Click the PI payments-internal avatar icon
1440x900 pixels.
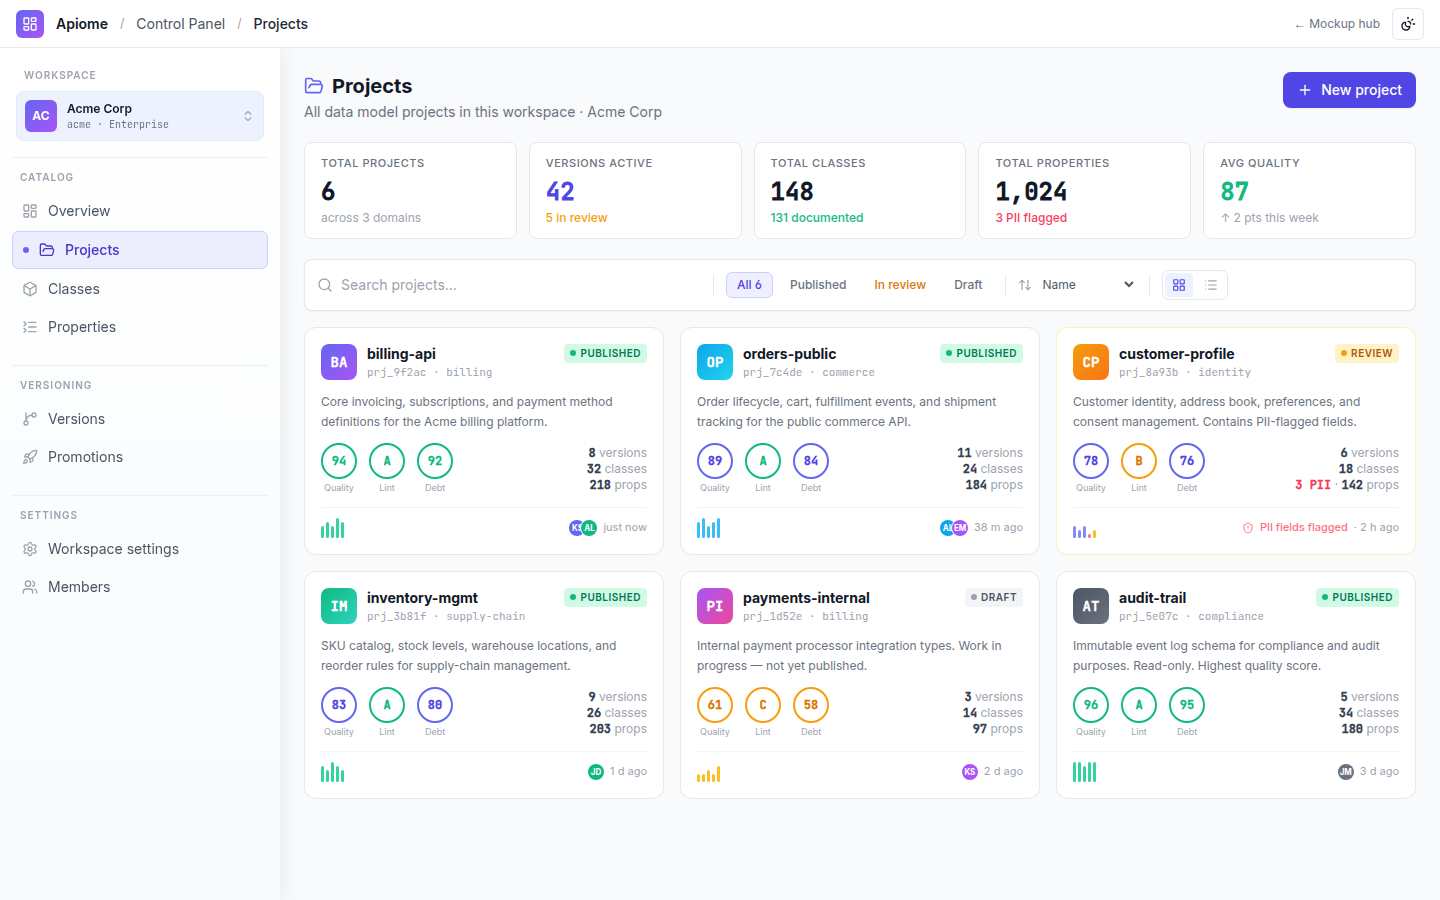(715, 606)
